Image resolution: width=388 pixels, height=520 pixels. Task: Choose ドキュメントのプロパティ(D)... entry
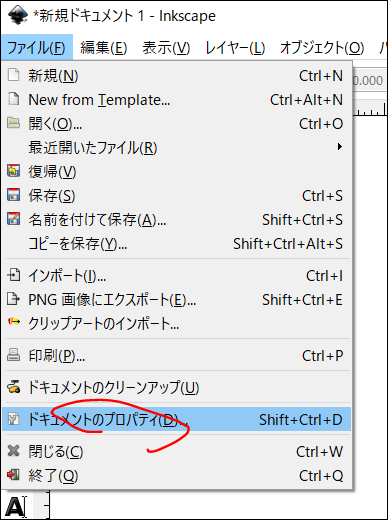(x=177, y=419)
